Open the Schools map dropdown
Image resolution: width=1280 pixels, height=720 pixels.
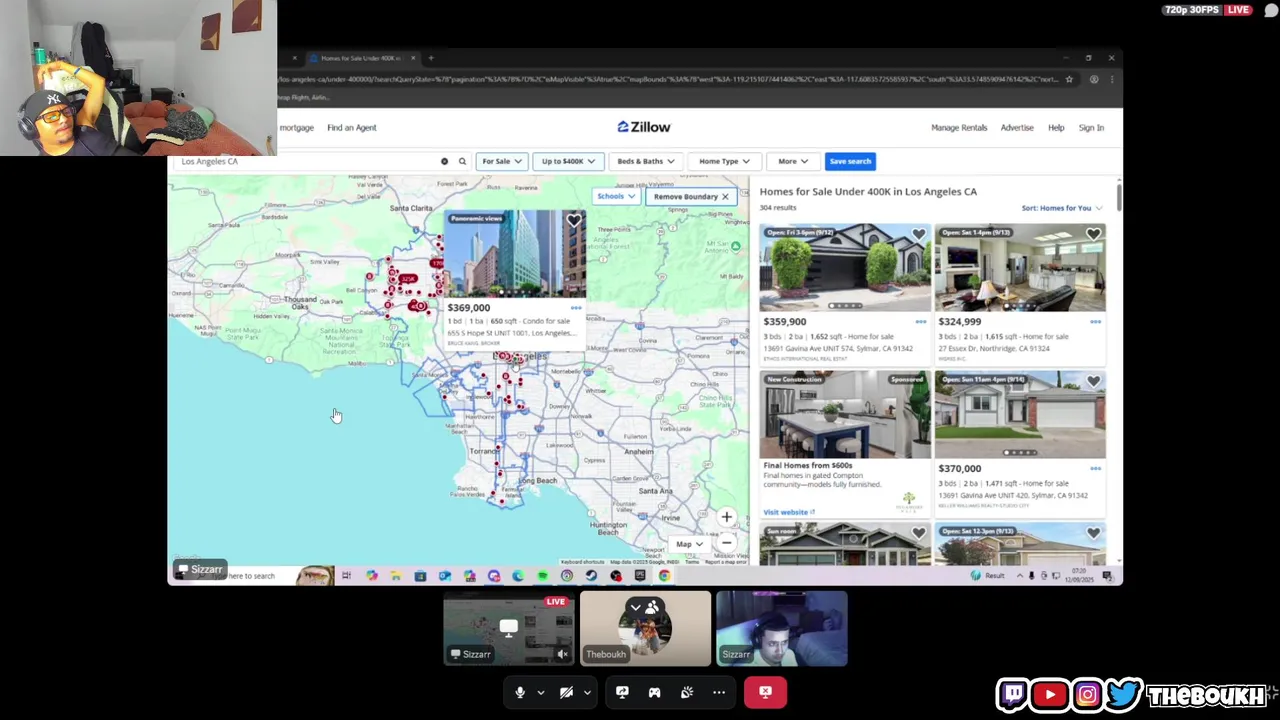click(x=616, y=197)
